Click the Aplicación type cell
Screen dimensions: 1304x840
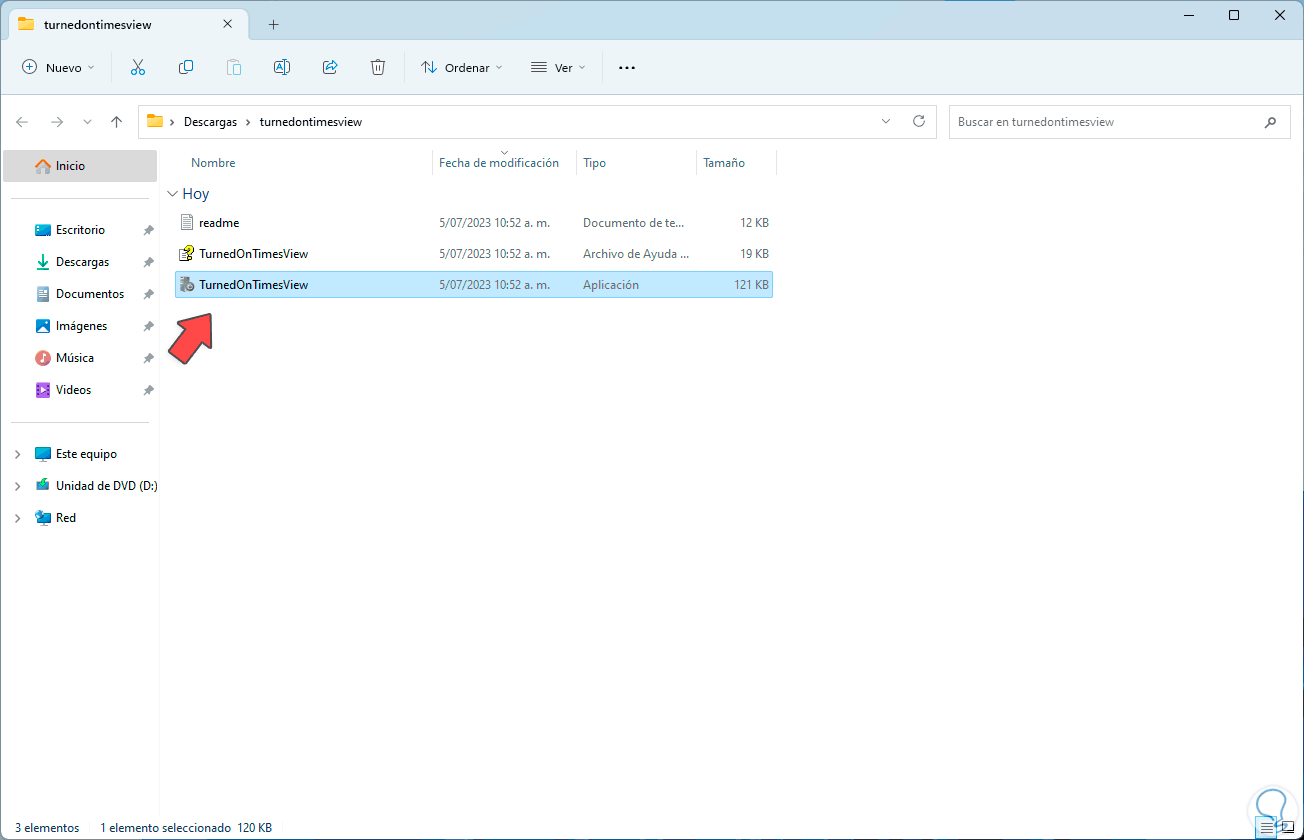[x=611, y=285]
